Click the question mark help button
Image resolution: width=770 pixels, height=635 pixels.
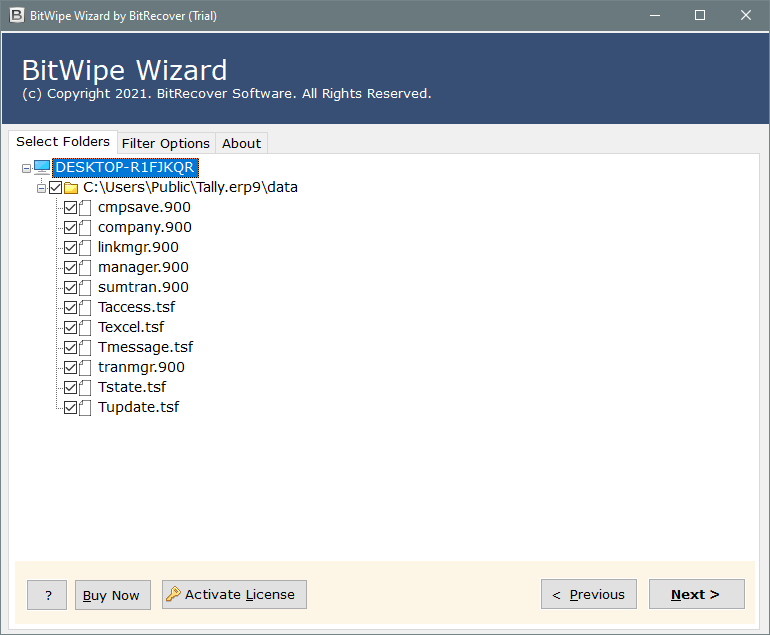(47, 595)
